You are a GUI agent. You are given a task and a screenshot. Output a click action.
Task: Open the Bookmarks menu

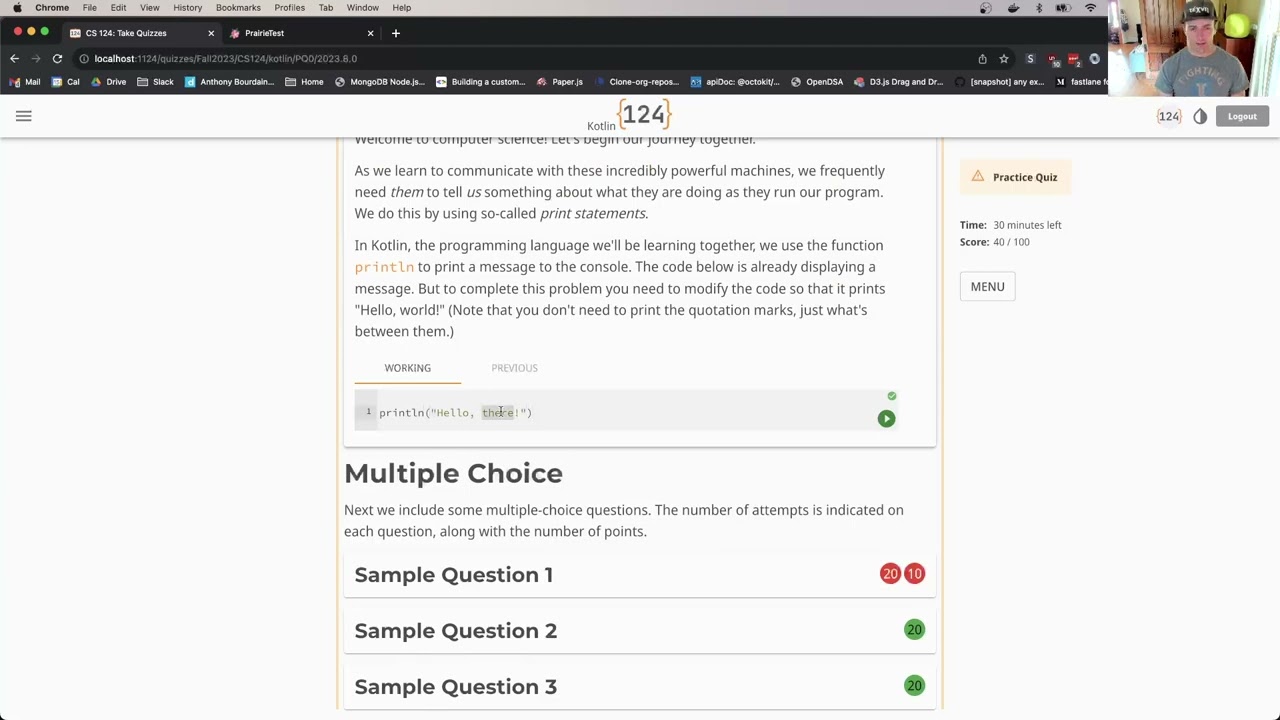(238, 8)
